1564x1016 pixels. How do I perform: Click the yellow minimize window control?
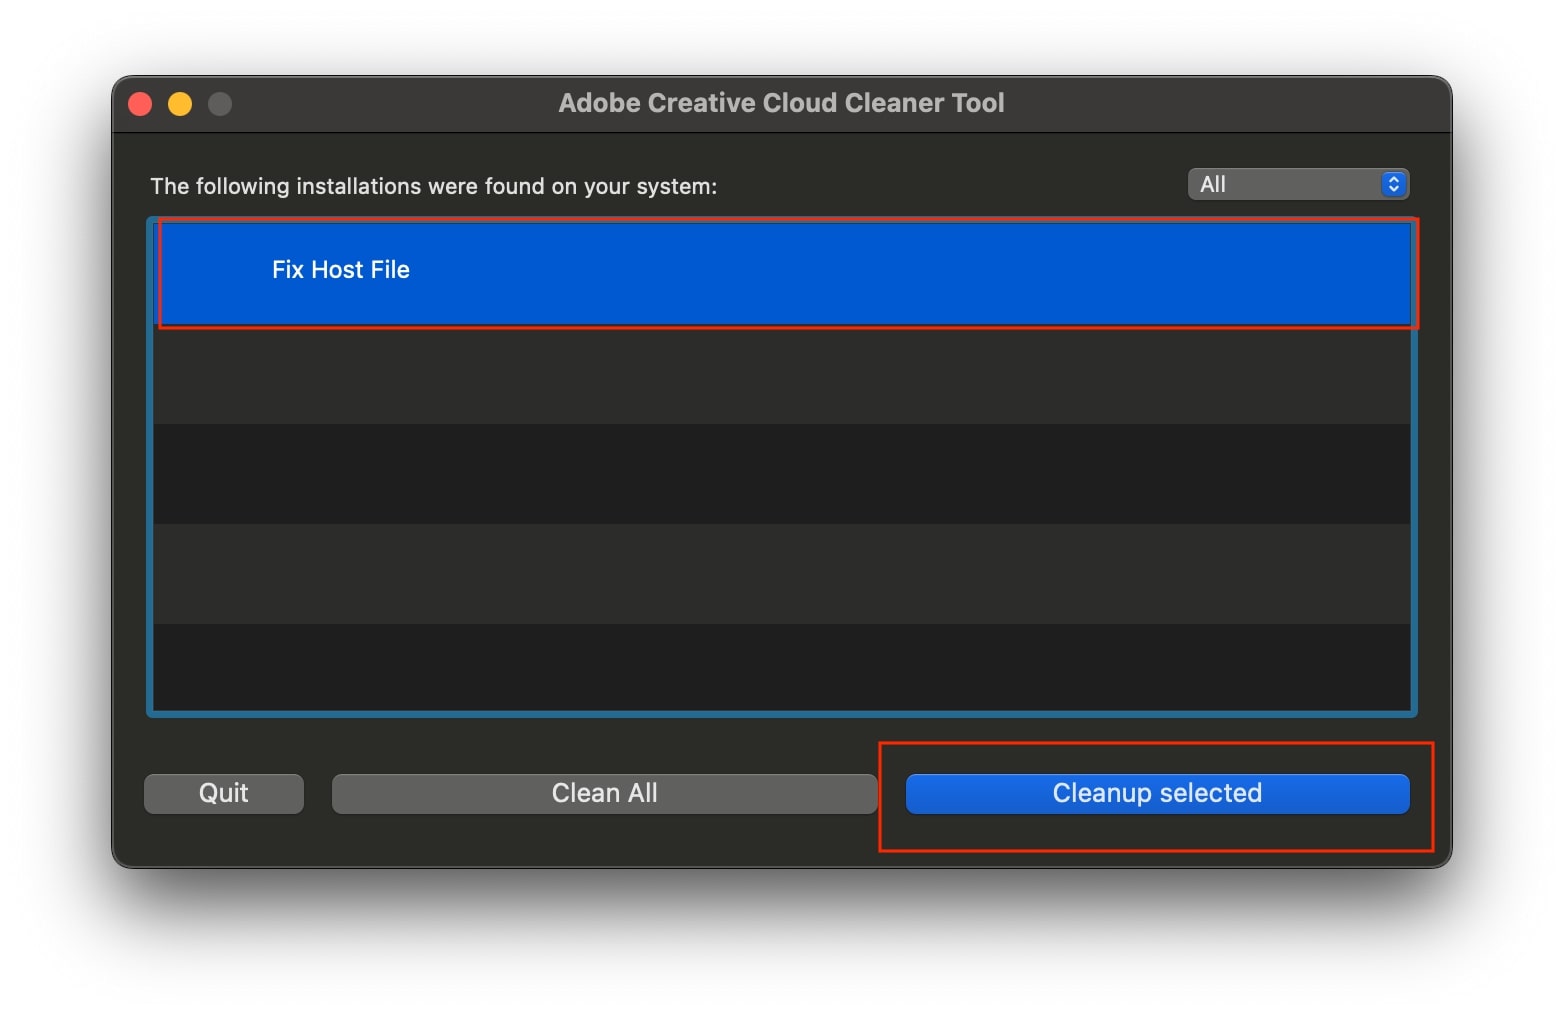tap(180, 103)
